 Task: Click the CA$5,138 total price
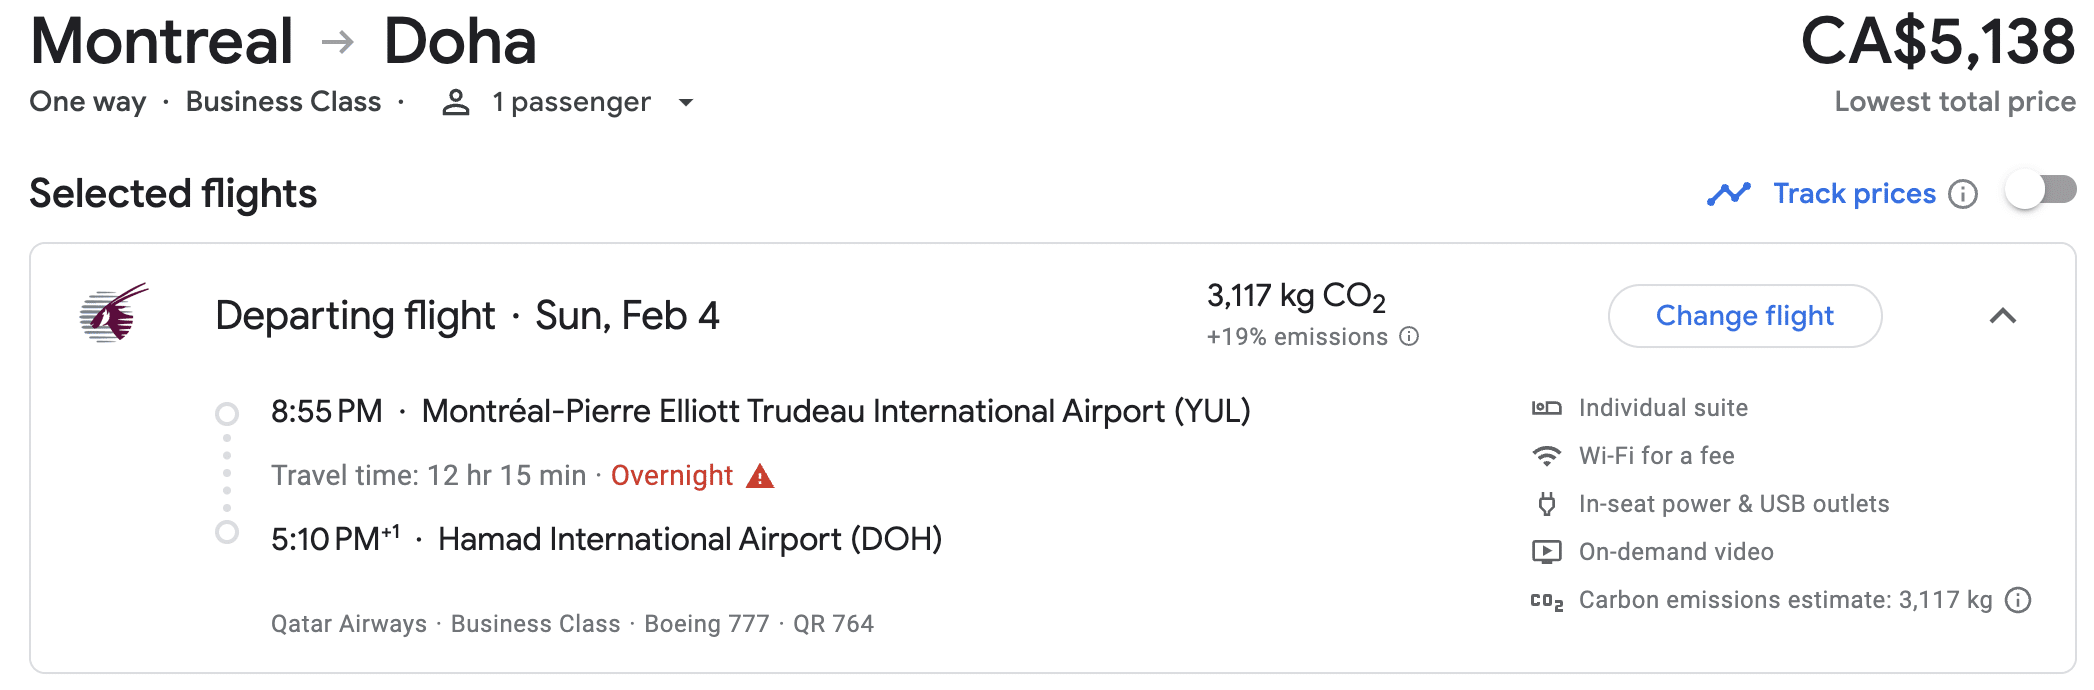click(x=1937, y=42)
